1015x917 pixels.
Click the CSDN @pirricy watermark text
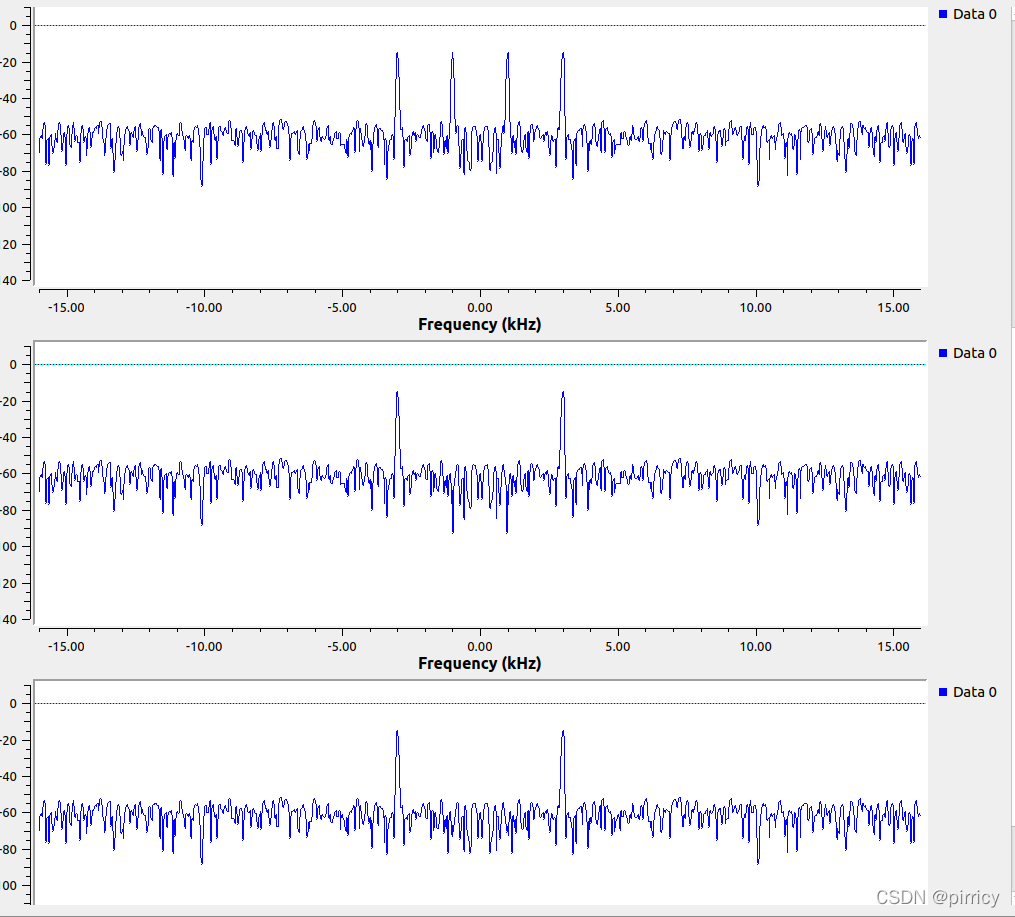[938, 897]
